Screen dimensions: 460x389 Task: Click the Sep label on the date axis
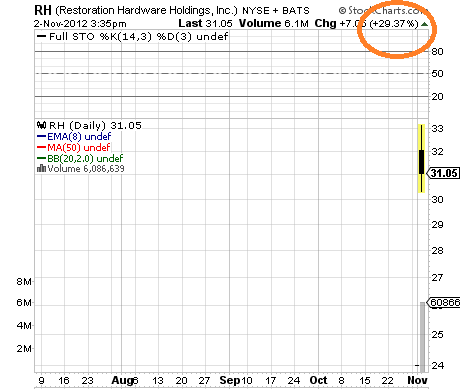[230, 380]
